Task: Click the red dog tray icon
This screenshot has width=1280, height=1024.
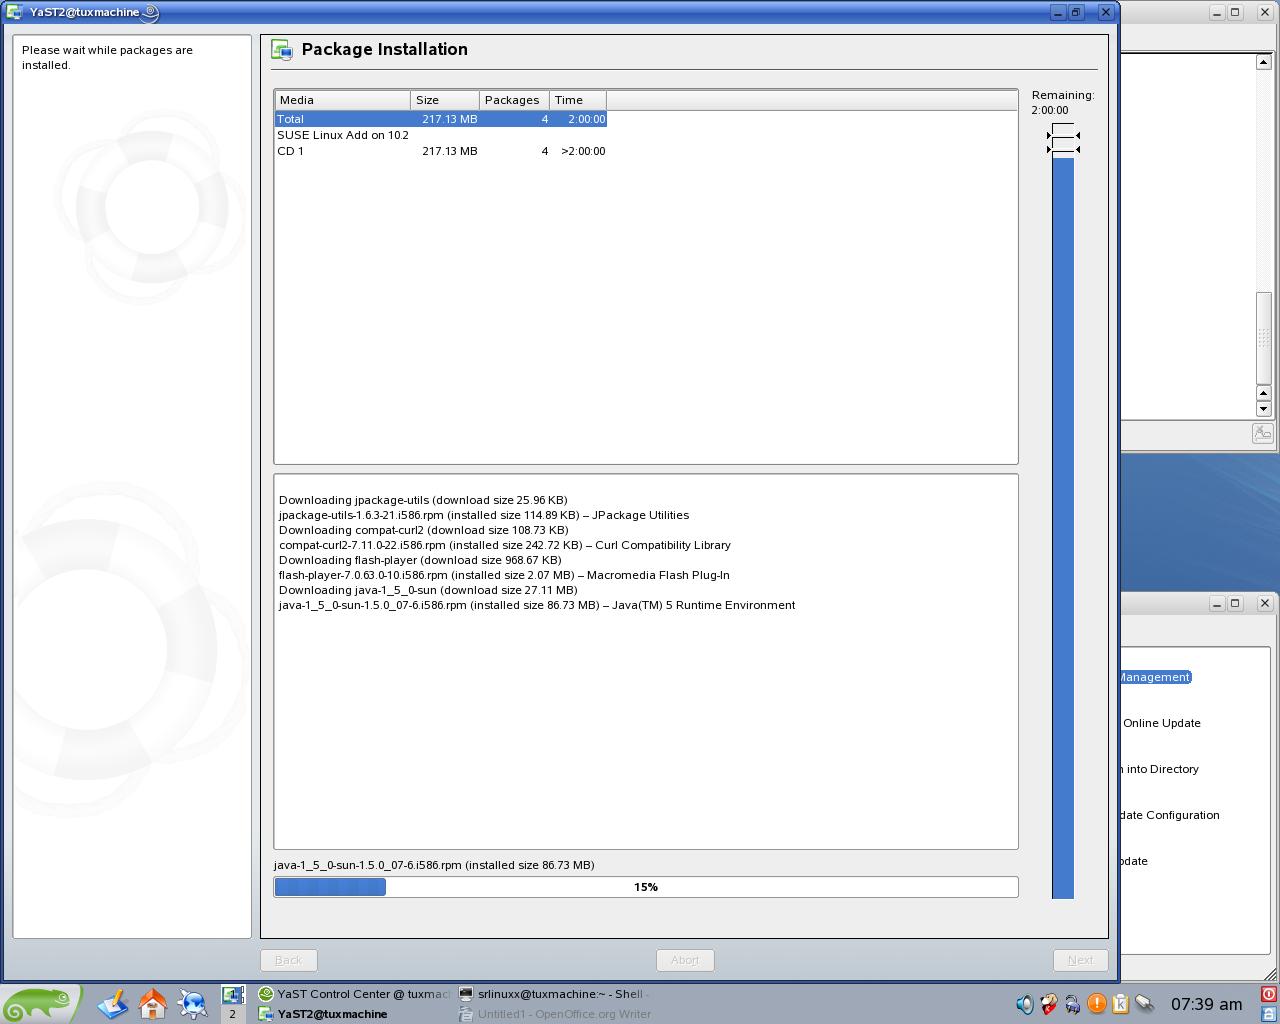Action: pos(1048,1004)
